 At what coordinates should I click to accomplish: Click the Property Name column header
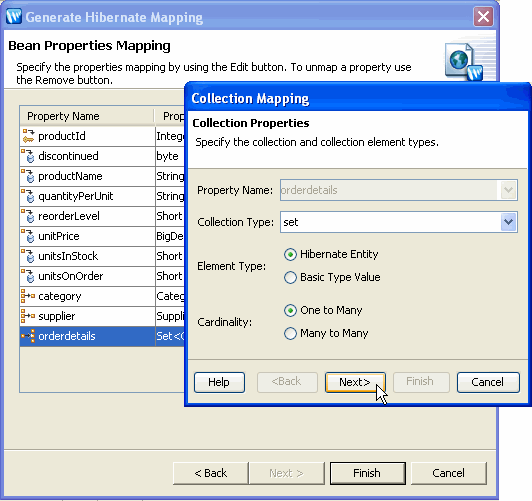pyautogui.click(x=87, y=116)
